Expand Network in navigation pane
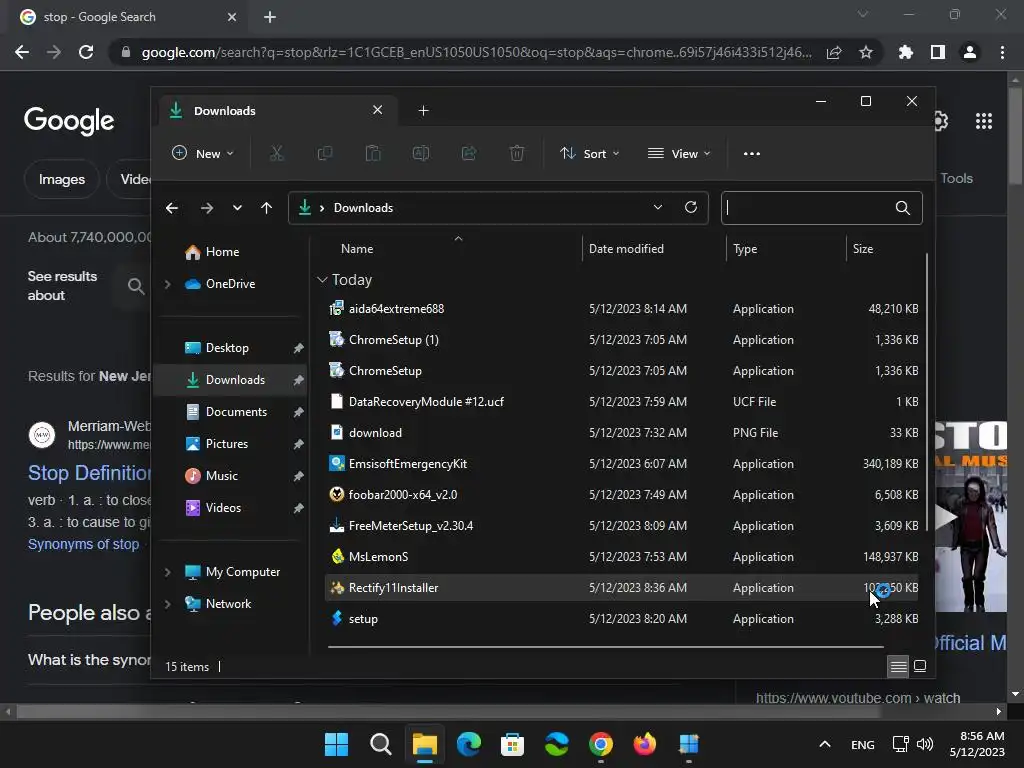 tap(167, 604)
